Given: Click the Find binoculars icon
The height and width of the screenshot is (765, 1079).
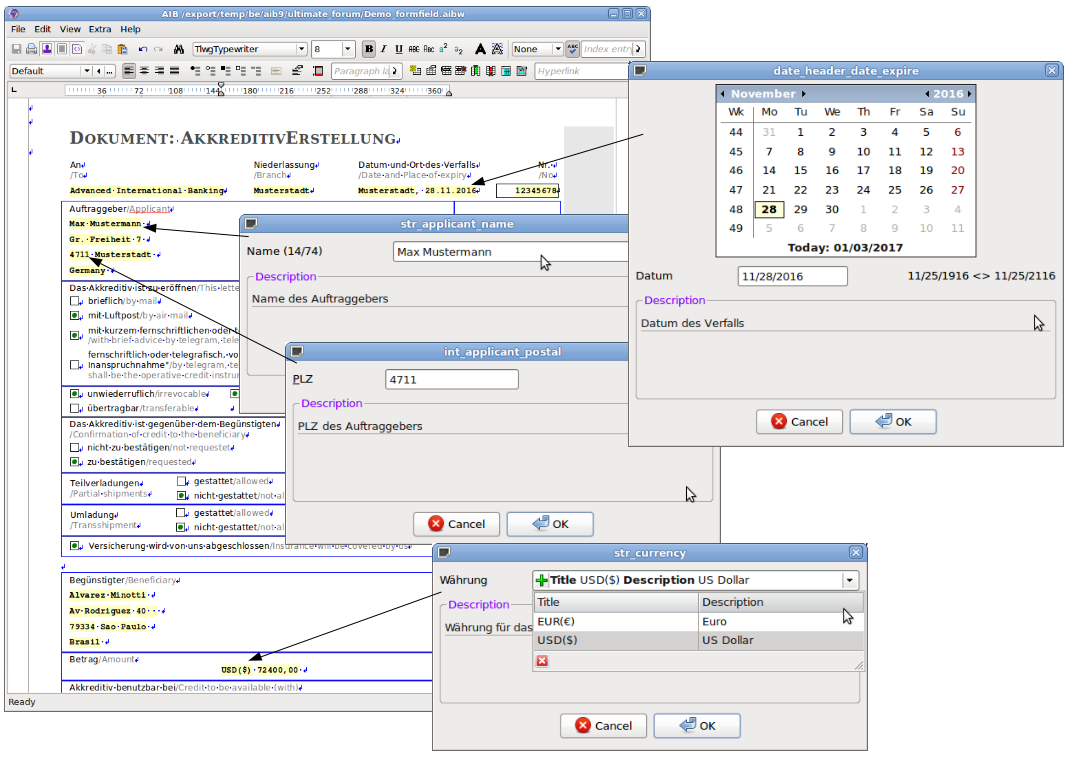Looking at the screenshot, I should [179, 49].
